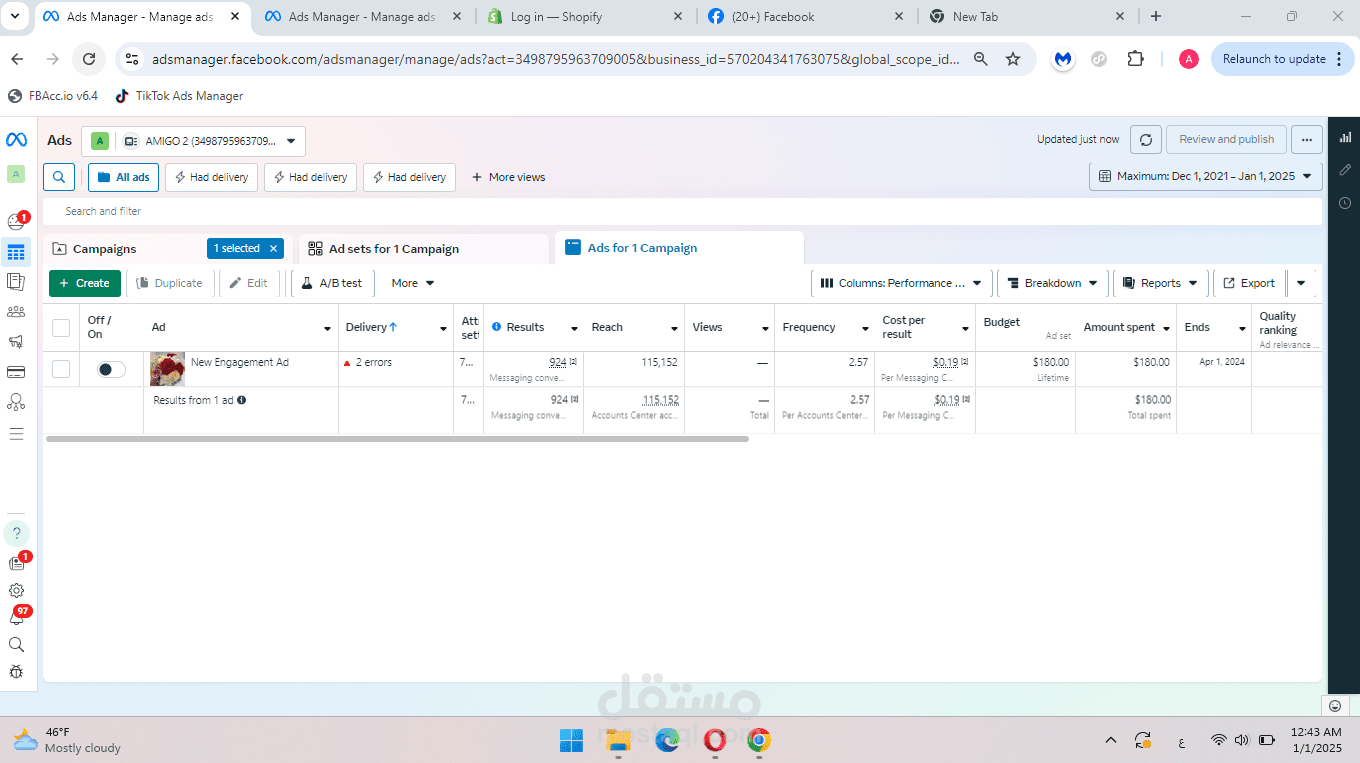Viewport: 1360px width, 763px height.
Task: Click the Report a problem bug icon
Action: (16, 672)
